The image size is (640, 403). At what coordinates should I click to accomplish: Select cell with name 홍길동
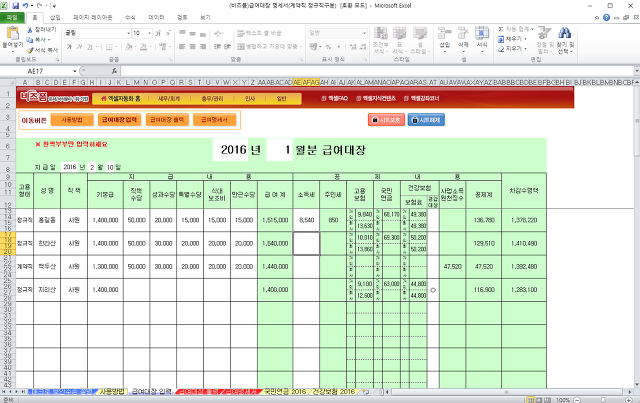tap(47, 220)
